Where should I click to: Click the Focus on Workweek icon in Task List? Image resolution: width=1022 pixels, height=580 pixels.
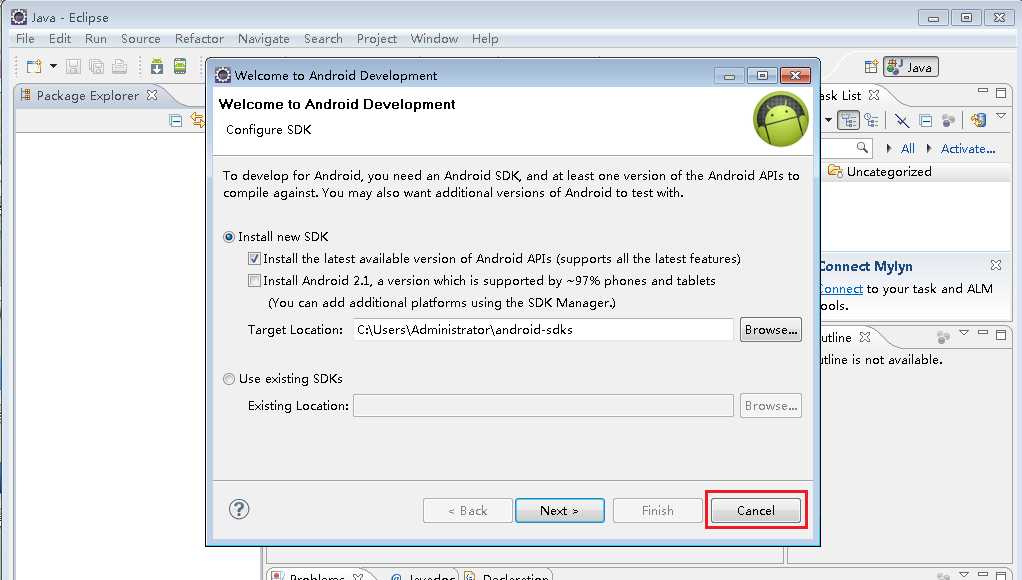tap(949, 120)
